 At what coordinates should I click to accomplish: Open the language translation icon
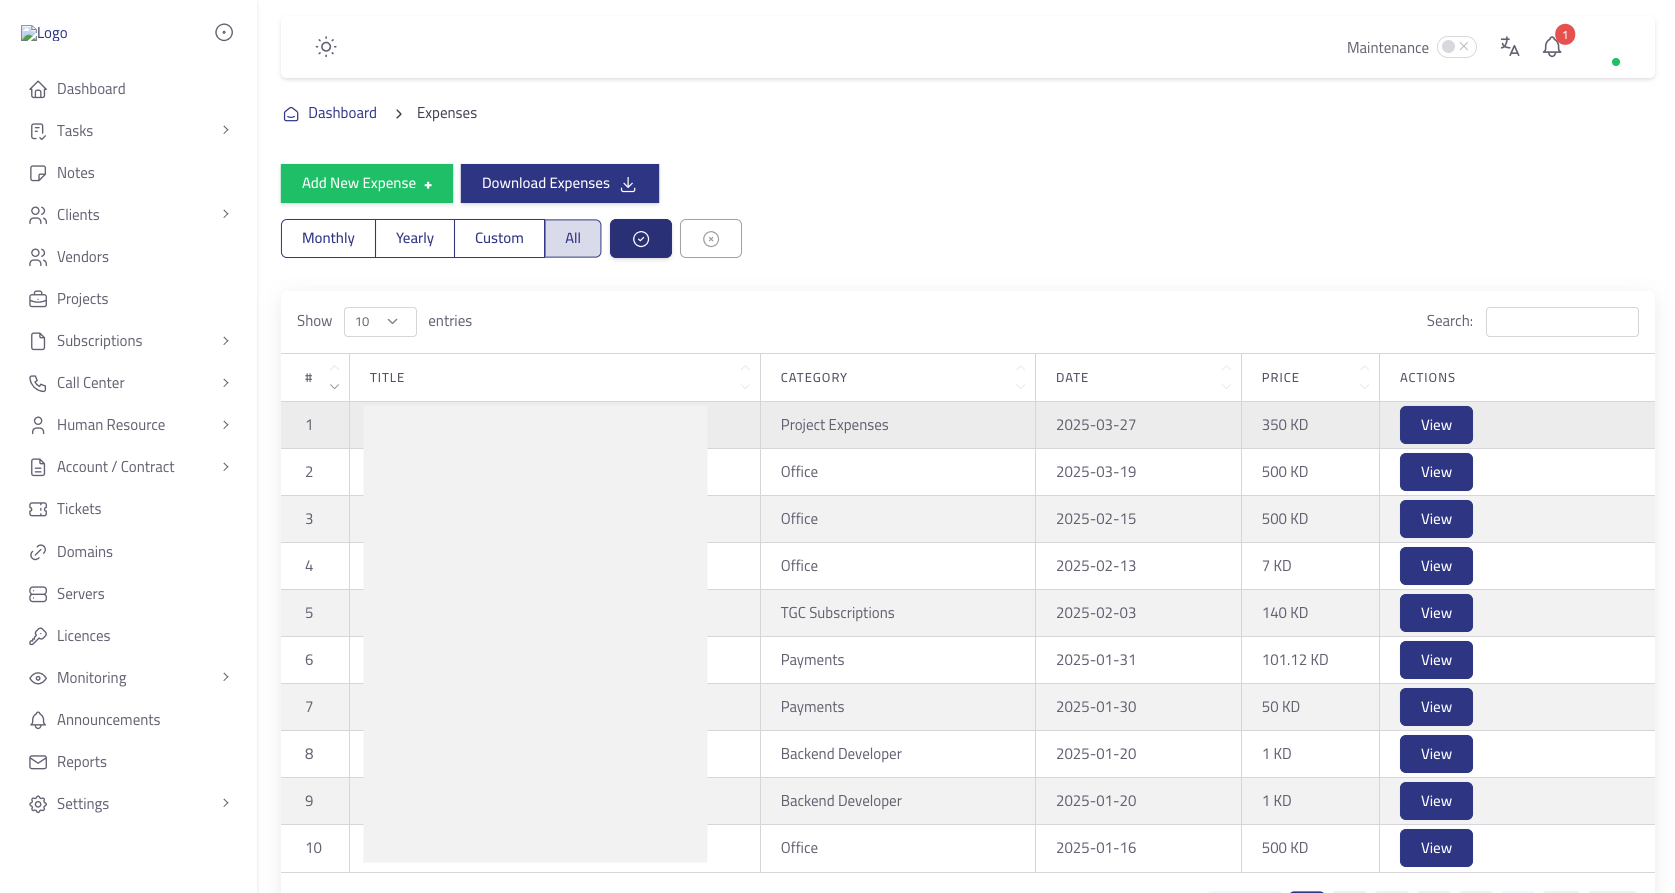(x=1509, y=47)
